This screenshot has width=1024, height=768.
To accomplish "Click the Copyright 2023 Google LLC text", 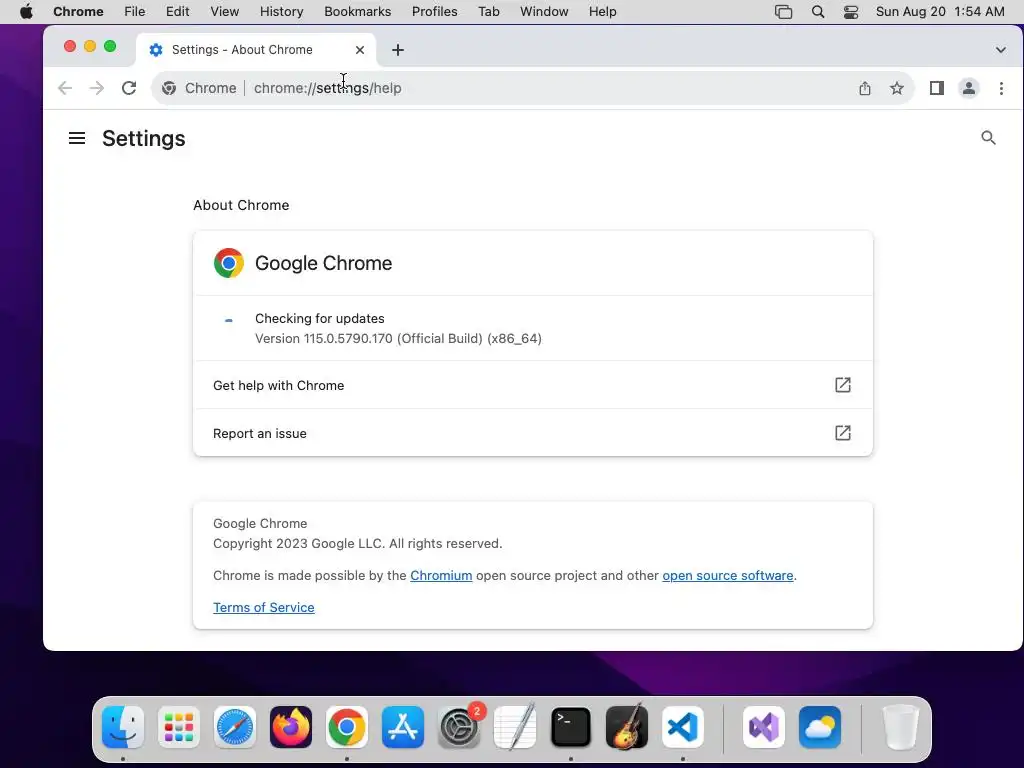I will click(x=357, y=543).
